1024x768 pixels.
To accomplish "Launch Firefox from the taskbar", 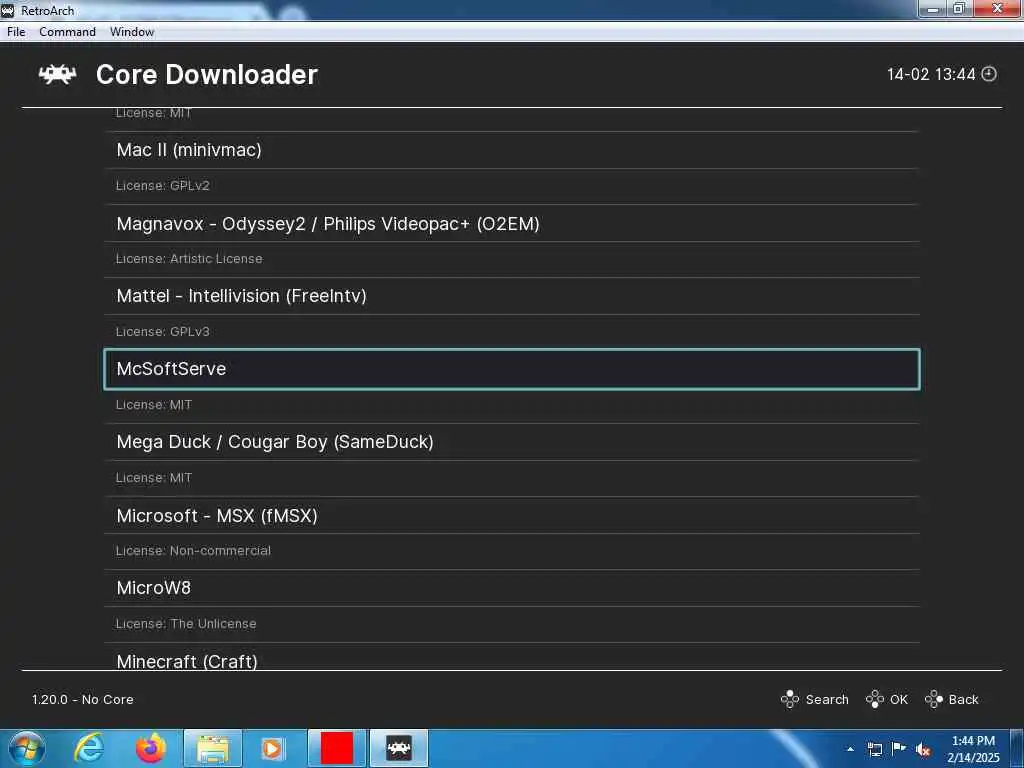I will [151, 748].
